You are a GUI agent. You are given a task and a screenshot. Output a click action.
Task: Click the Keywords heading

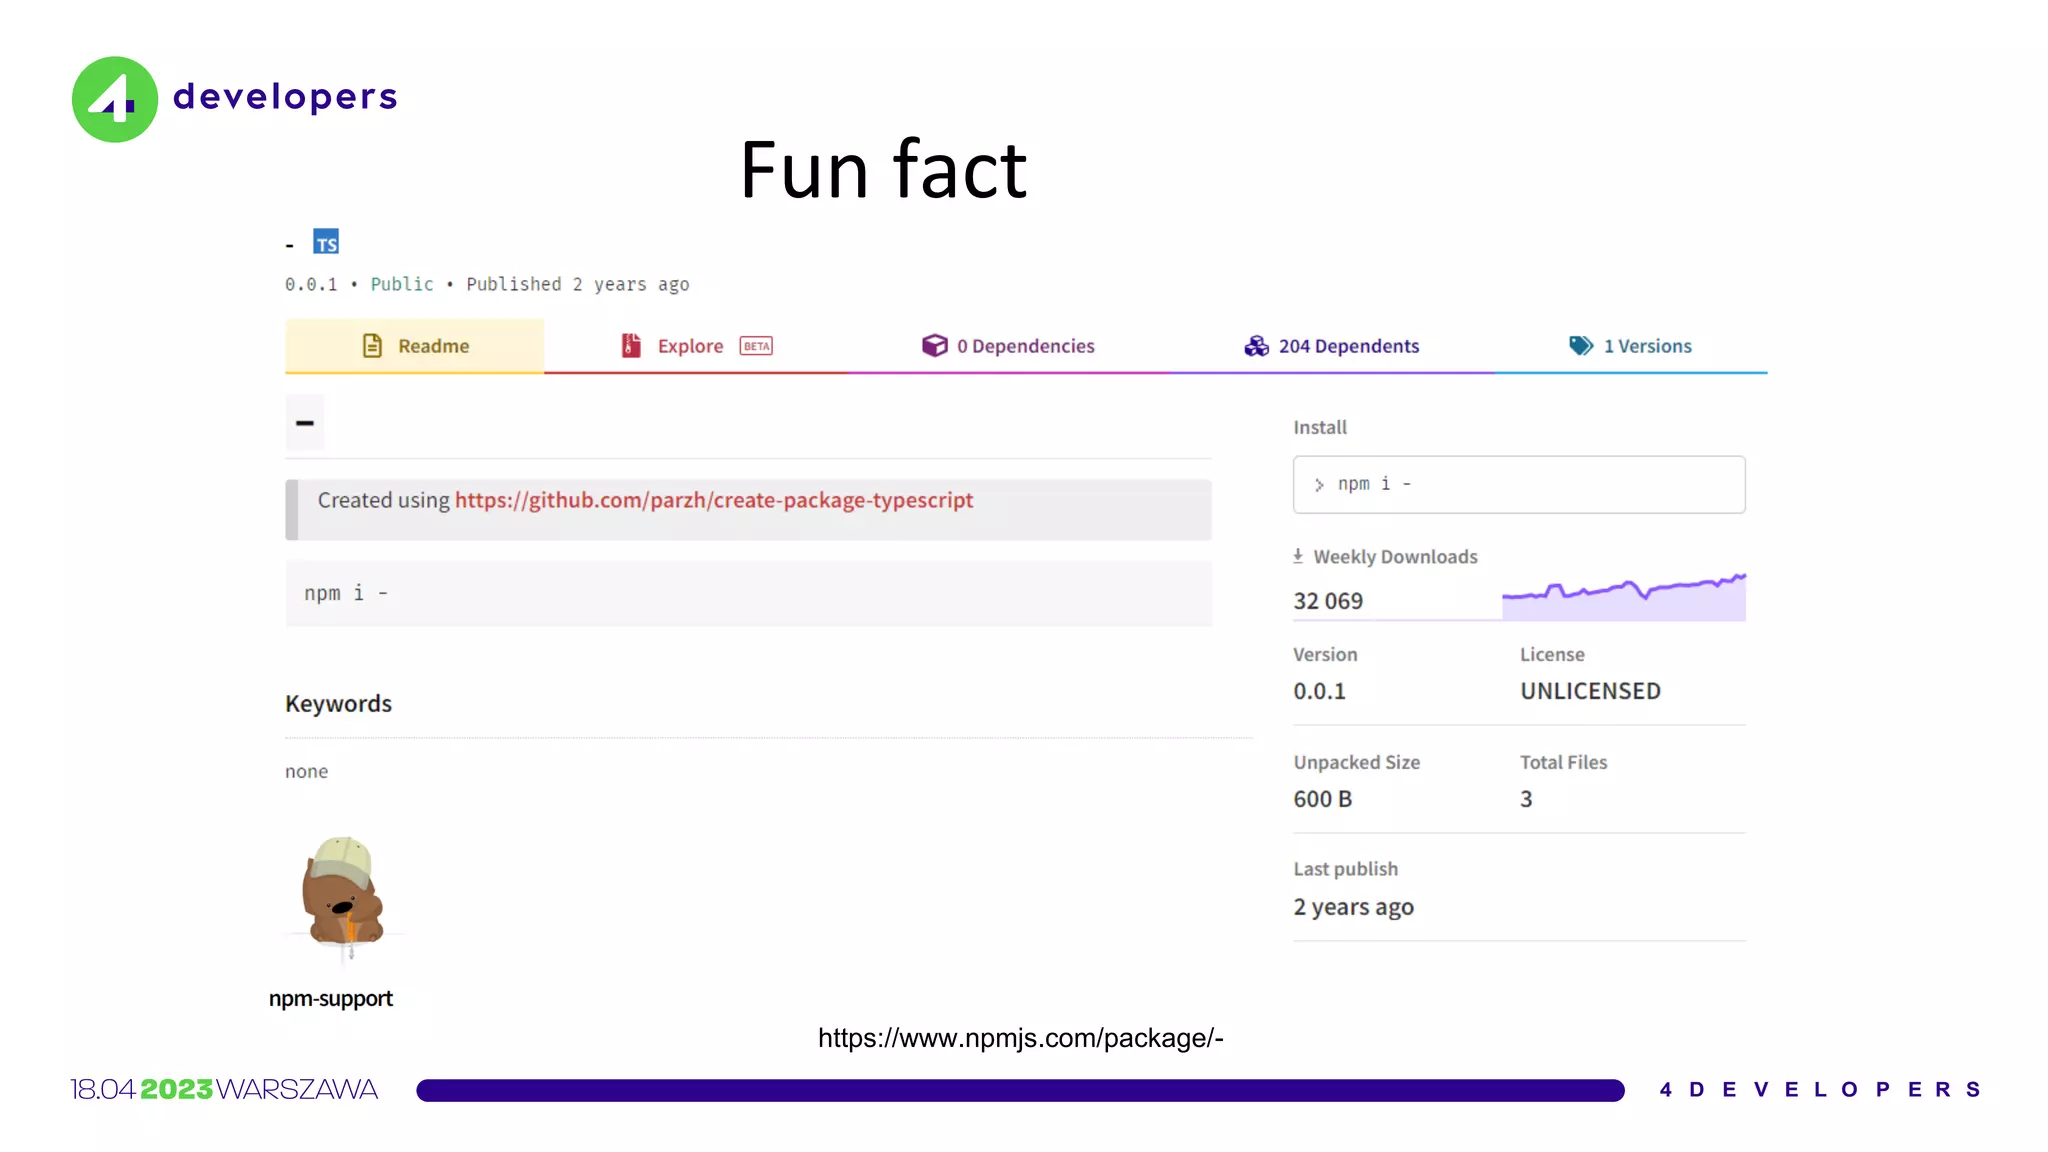[338, 704]
